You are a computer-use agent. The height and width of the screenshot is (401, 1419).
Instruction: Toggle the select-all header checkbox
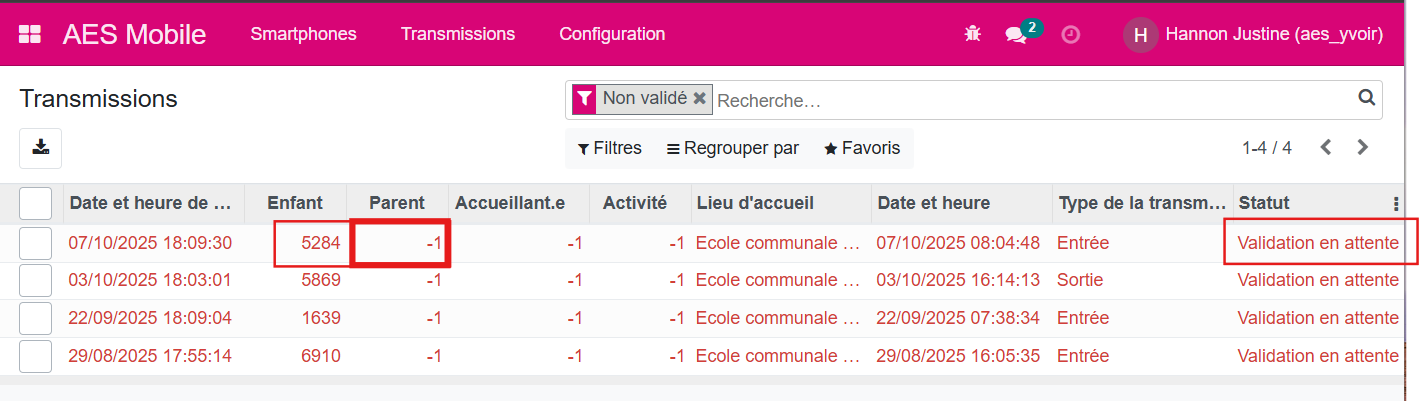[36, 203]
